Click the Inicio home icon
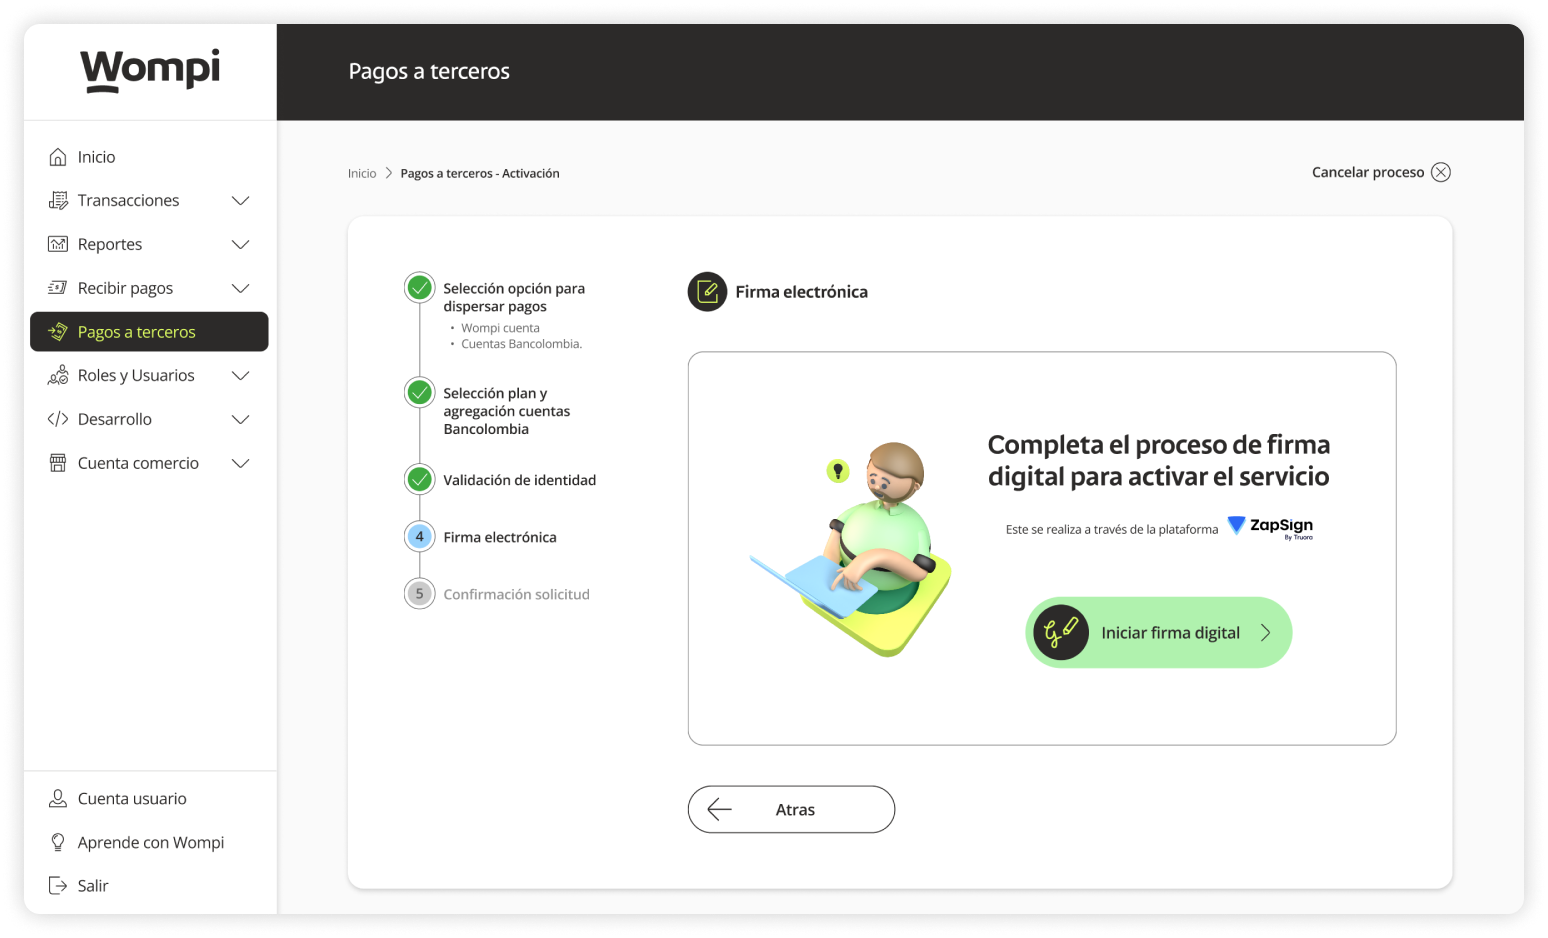The image size is (1548, 938). point(58,157)
